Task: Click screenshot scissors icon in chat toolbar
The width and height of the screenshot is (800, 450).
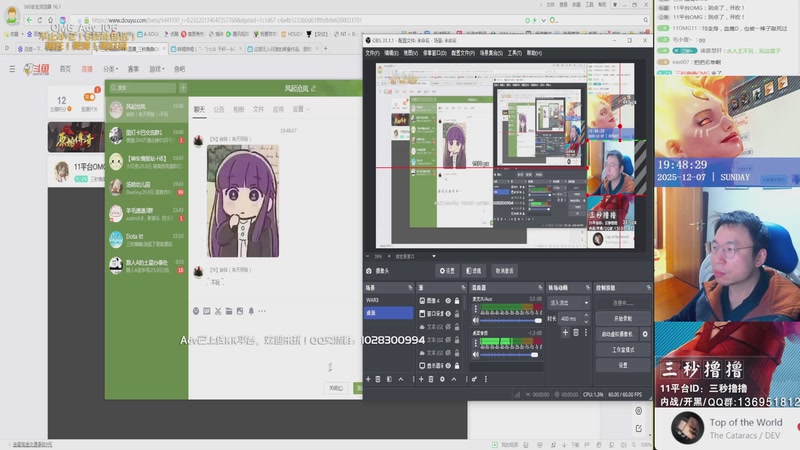Action: pos(218,311)
